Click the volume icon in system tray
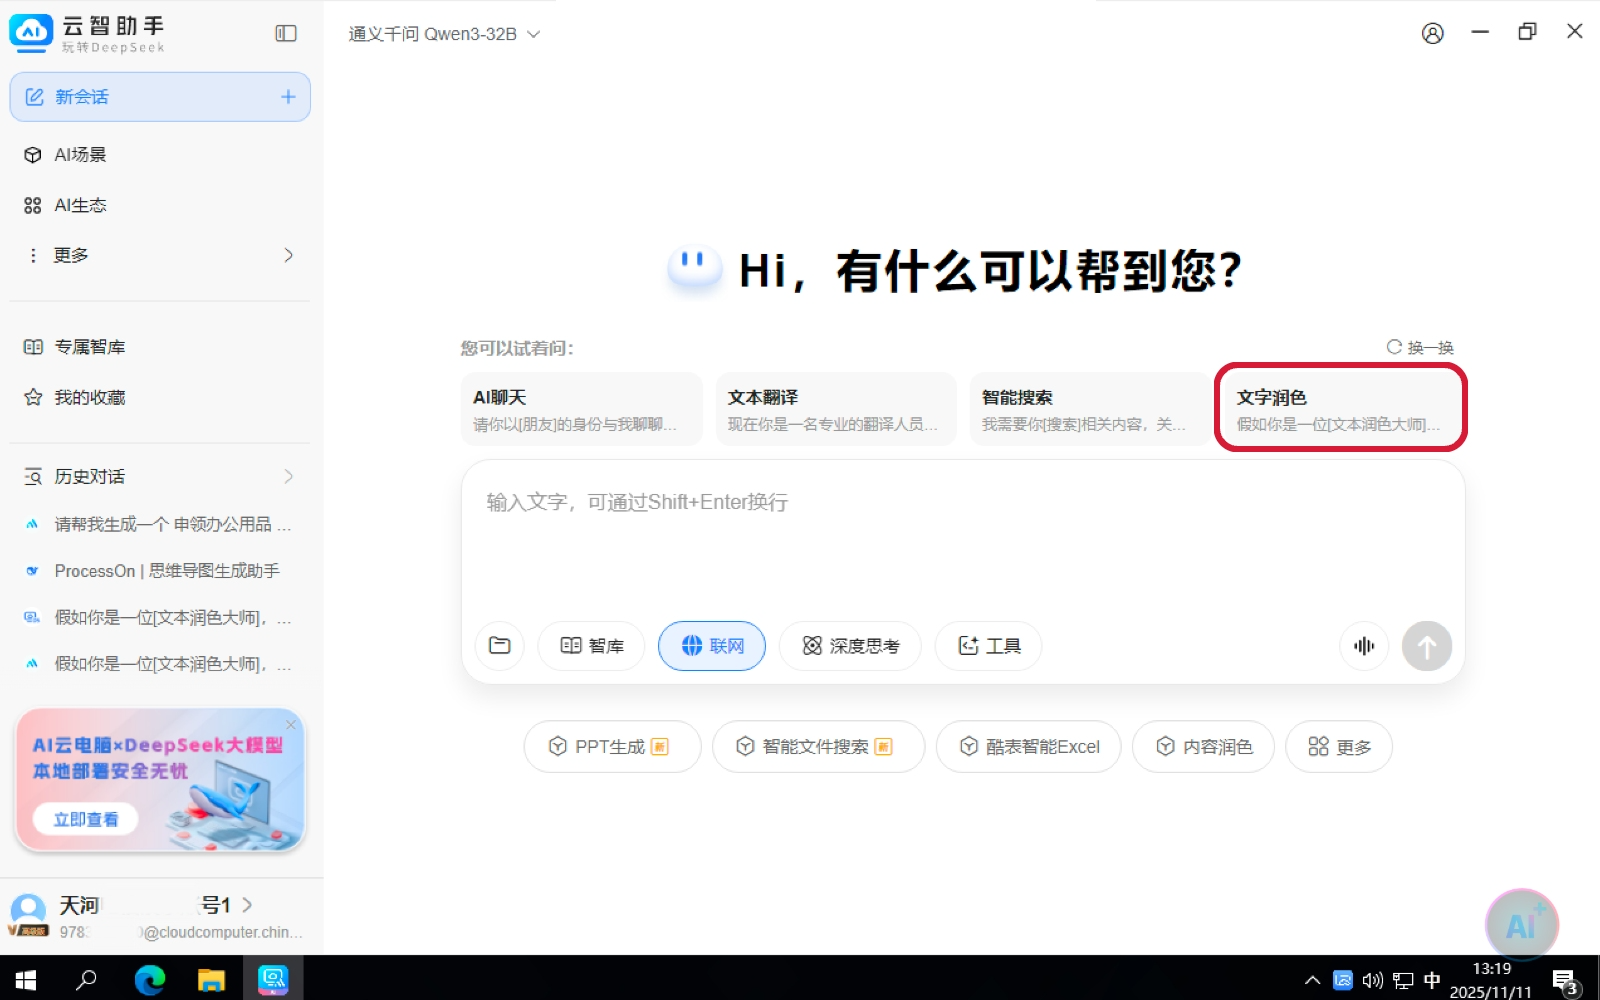Image resolution: width=1600 pixels, height=1000 pixels. (1372, 981)
